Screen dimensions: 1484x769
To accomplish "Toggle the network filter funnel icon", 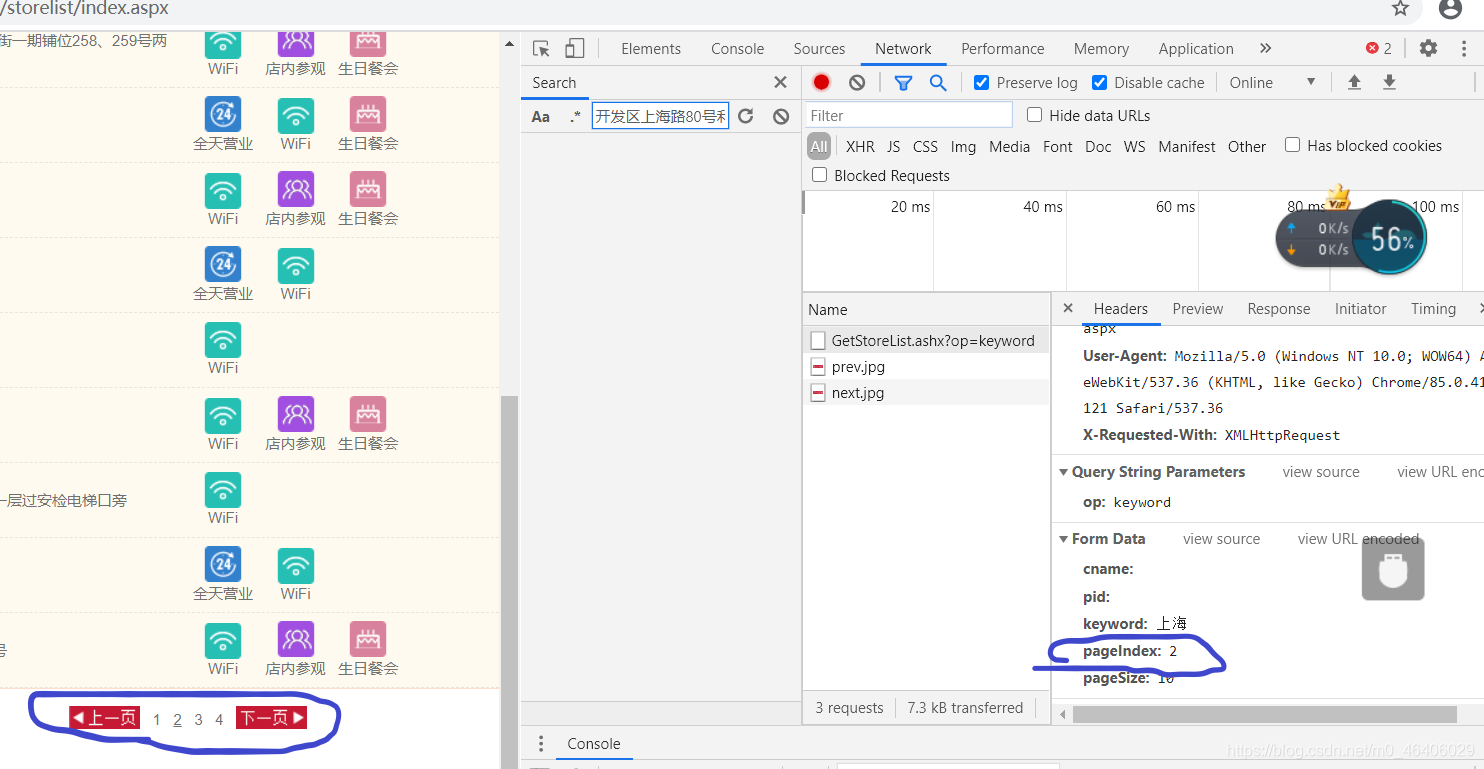I will (x=903, y=82).
